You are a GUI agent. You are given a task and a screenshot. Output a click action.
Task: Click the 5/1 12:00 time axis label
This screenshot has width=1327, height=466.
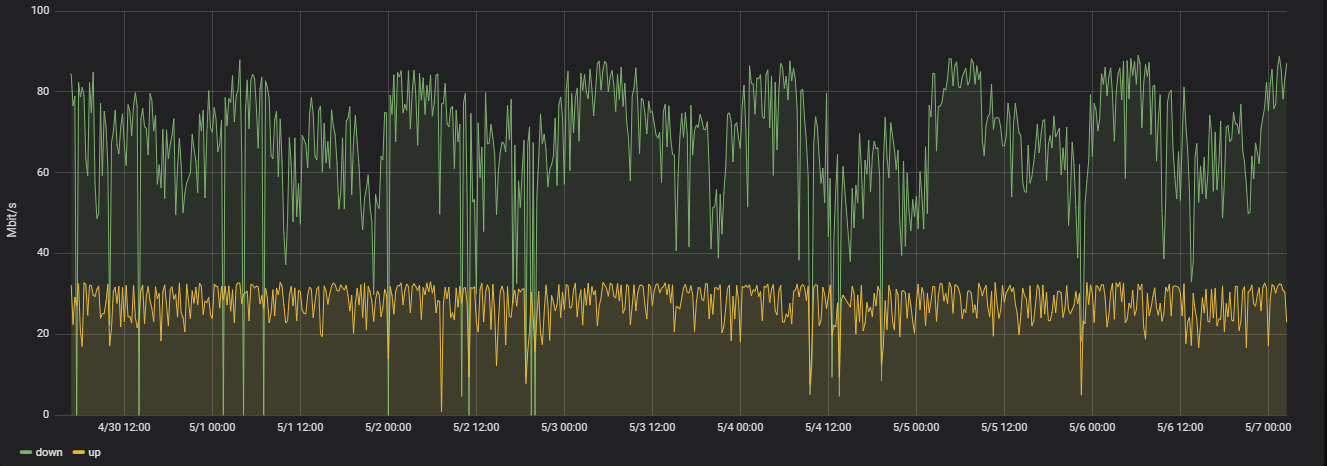(300, 427)
